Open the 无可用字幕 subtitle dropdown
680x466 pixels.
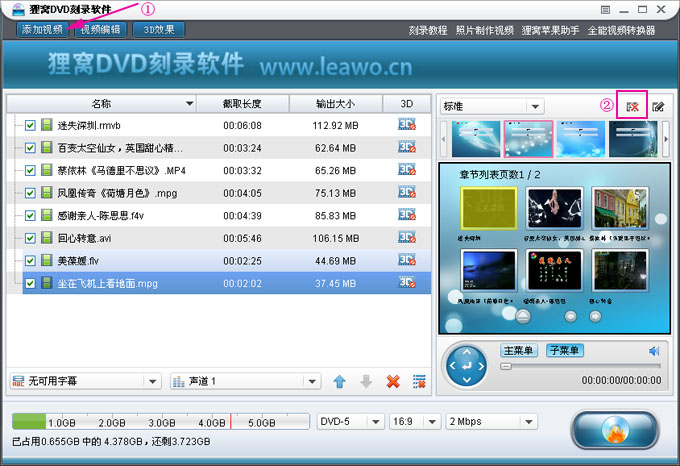point(85,381)
